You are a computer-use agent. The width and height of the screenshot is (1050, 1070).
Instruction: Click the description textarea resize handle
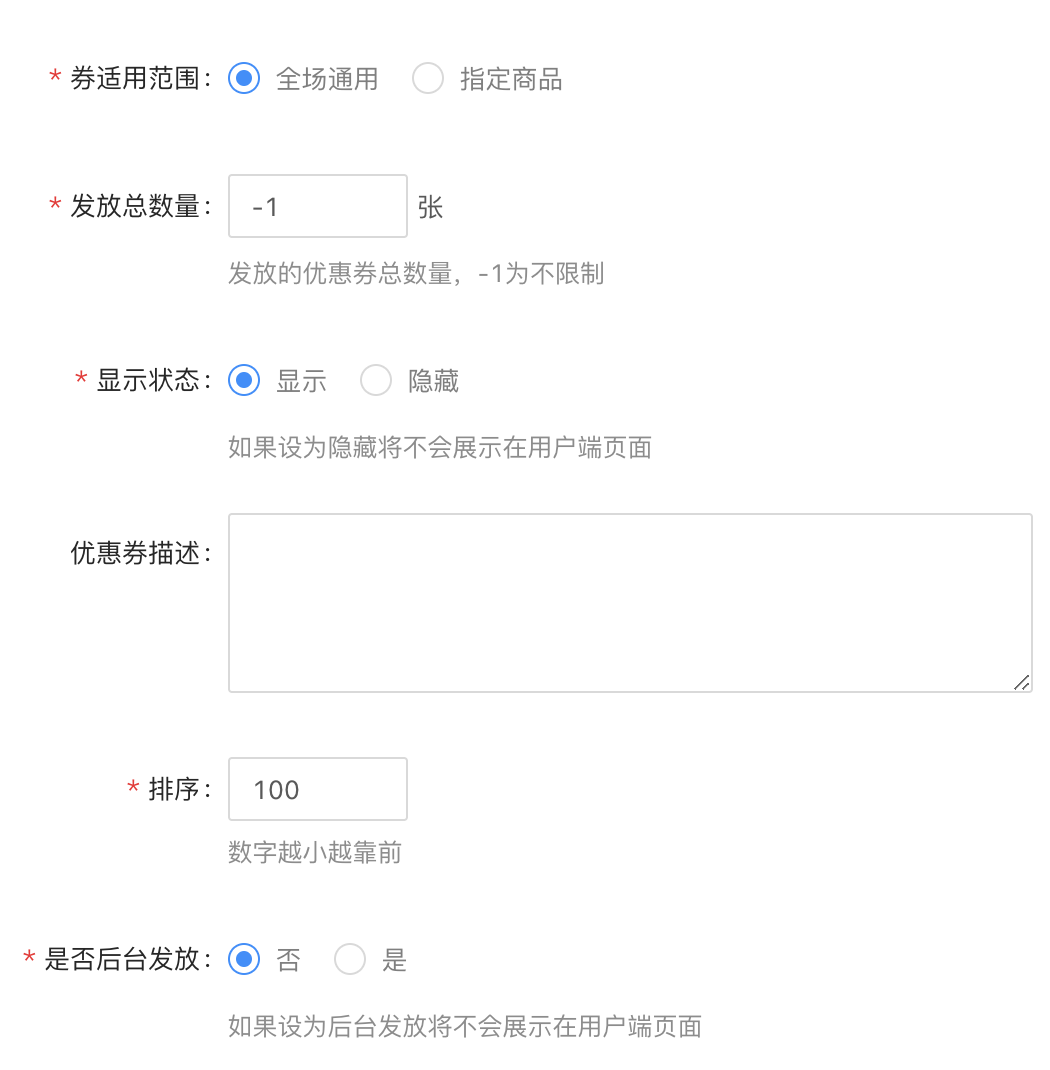pyautogui.click(x=1021, y=682)
